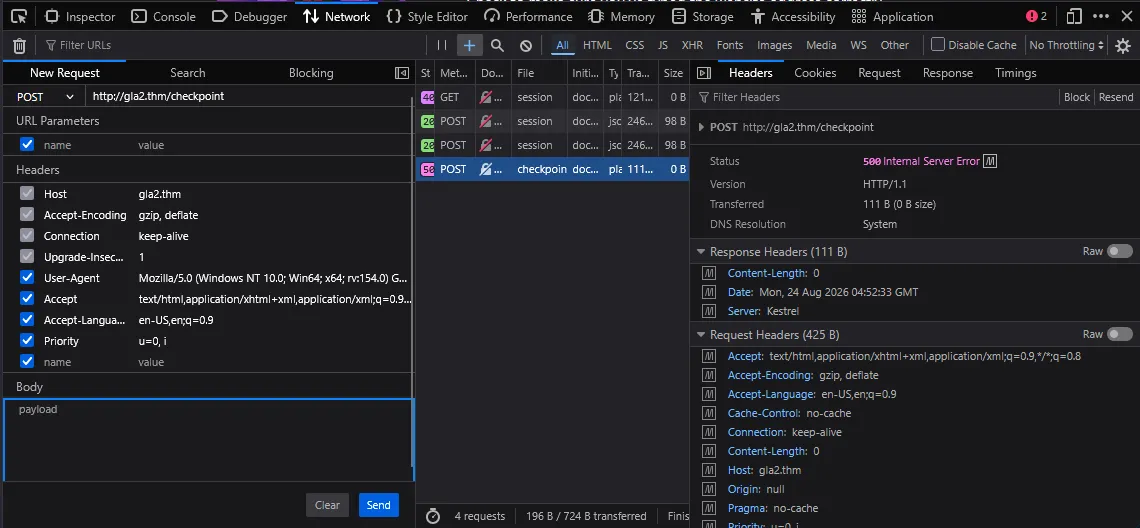Open MDN icon for Date response header
1140x528 pixels.
(710, 292)
